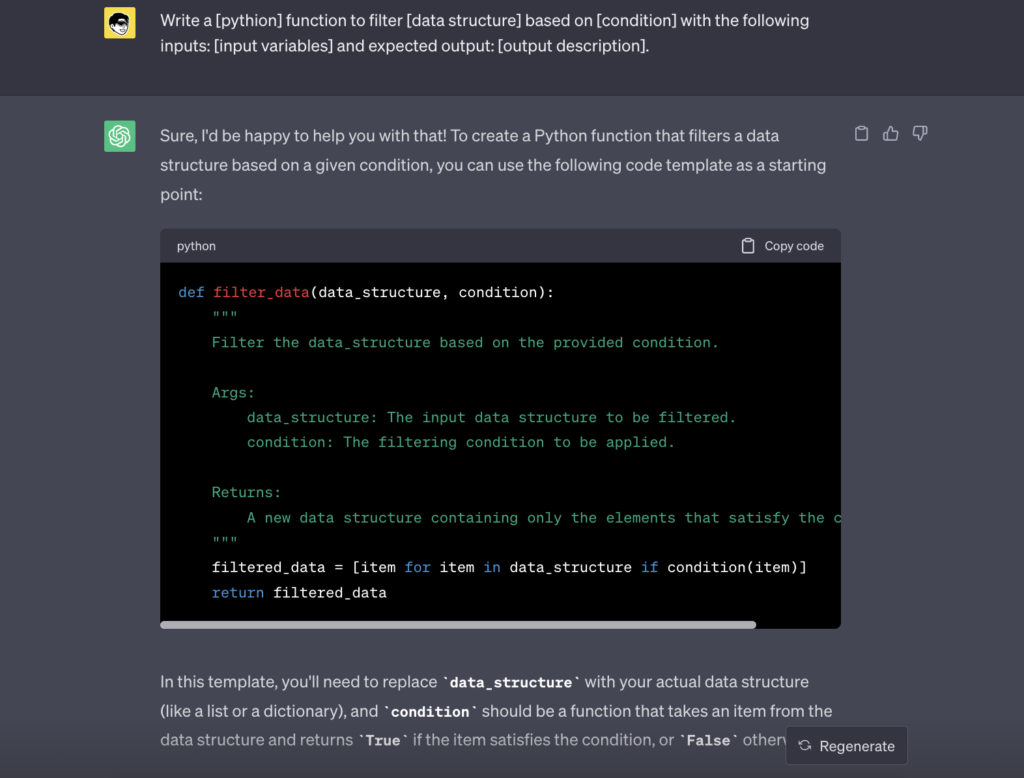Click the filter_data function name in code

click(263, 292)
